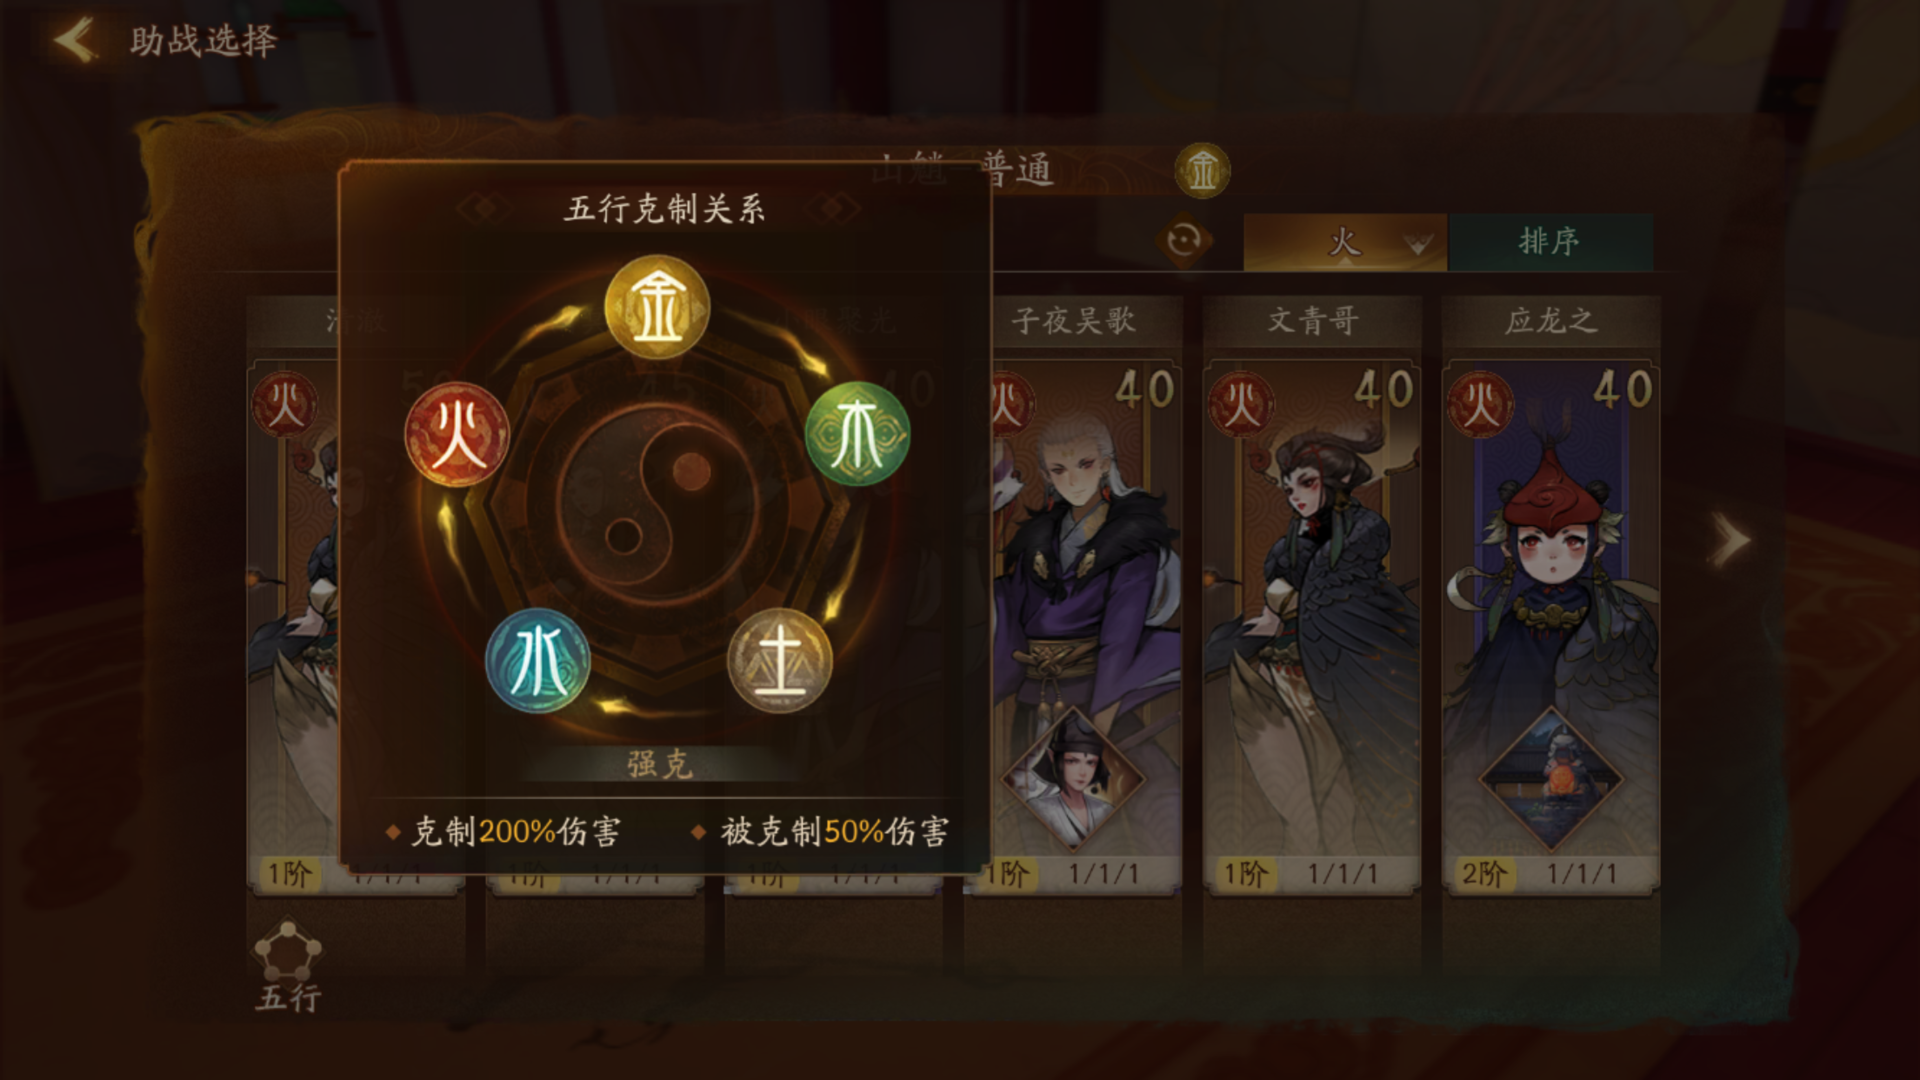Expand the filter using the down arrow
Viewport: 1920px width, 1080px height.
[x=1418, y=244]
